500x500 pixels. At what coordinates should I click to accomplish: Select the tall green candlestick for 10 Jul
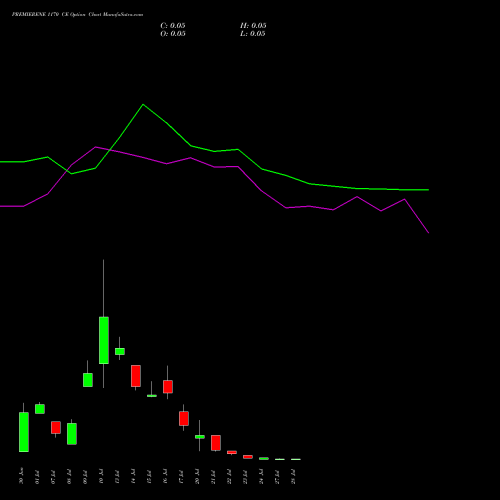tap(104, 340)
